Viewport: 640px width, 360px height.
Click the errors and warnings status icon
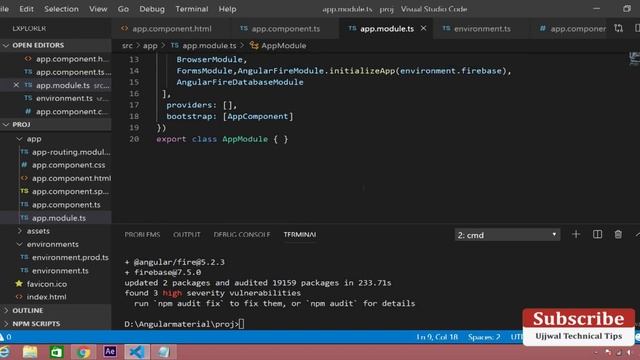coord(6,337)
